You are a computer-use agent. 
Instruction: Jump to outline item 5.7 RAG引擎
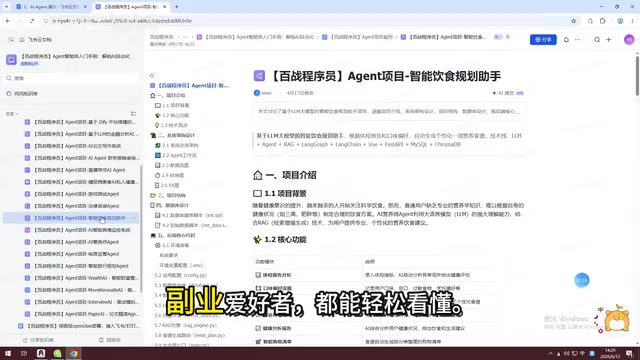[186, 325]
